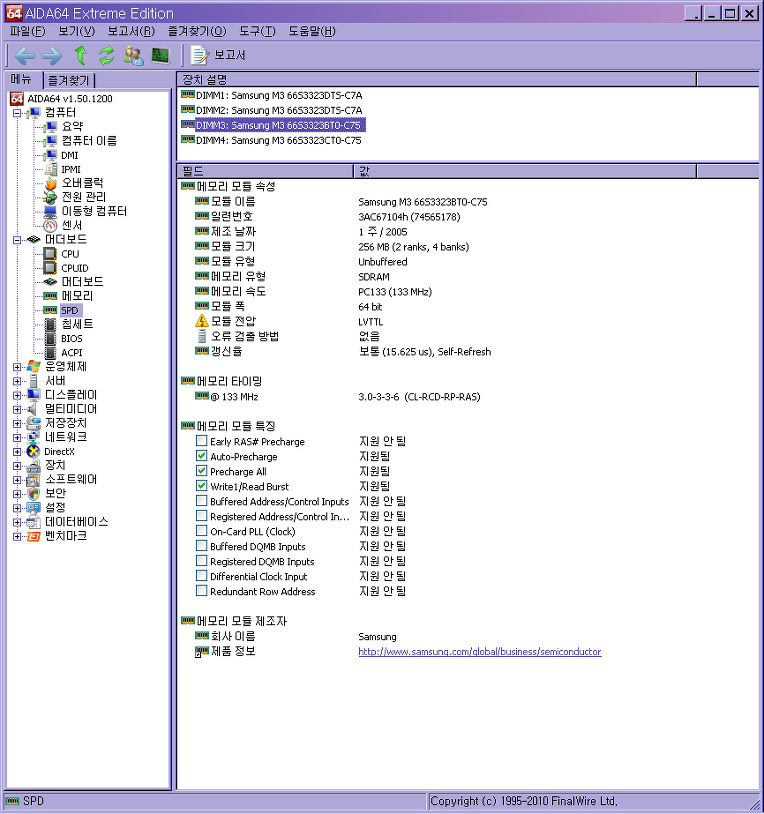The width and height of the screenshot is (764, 814).
Task: Select SPD tree item
Action: (70, 310)
